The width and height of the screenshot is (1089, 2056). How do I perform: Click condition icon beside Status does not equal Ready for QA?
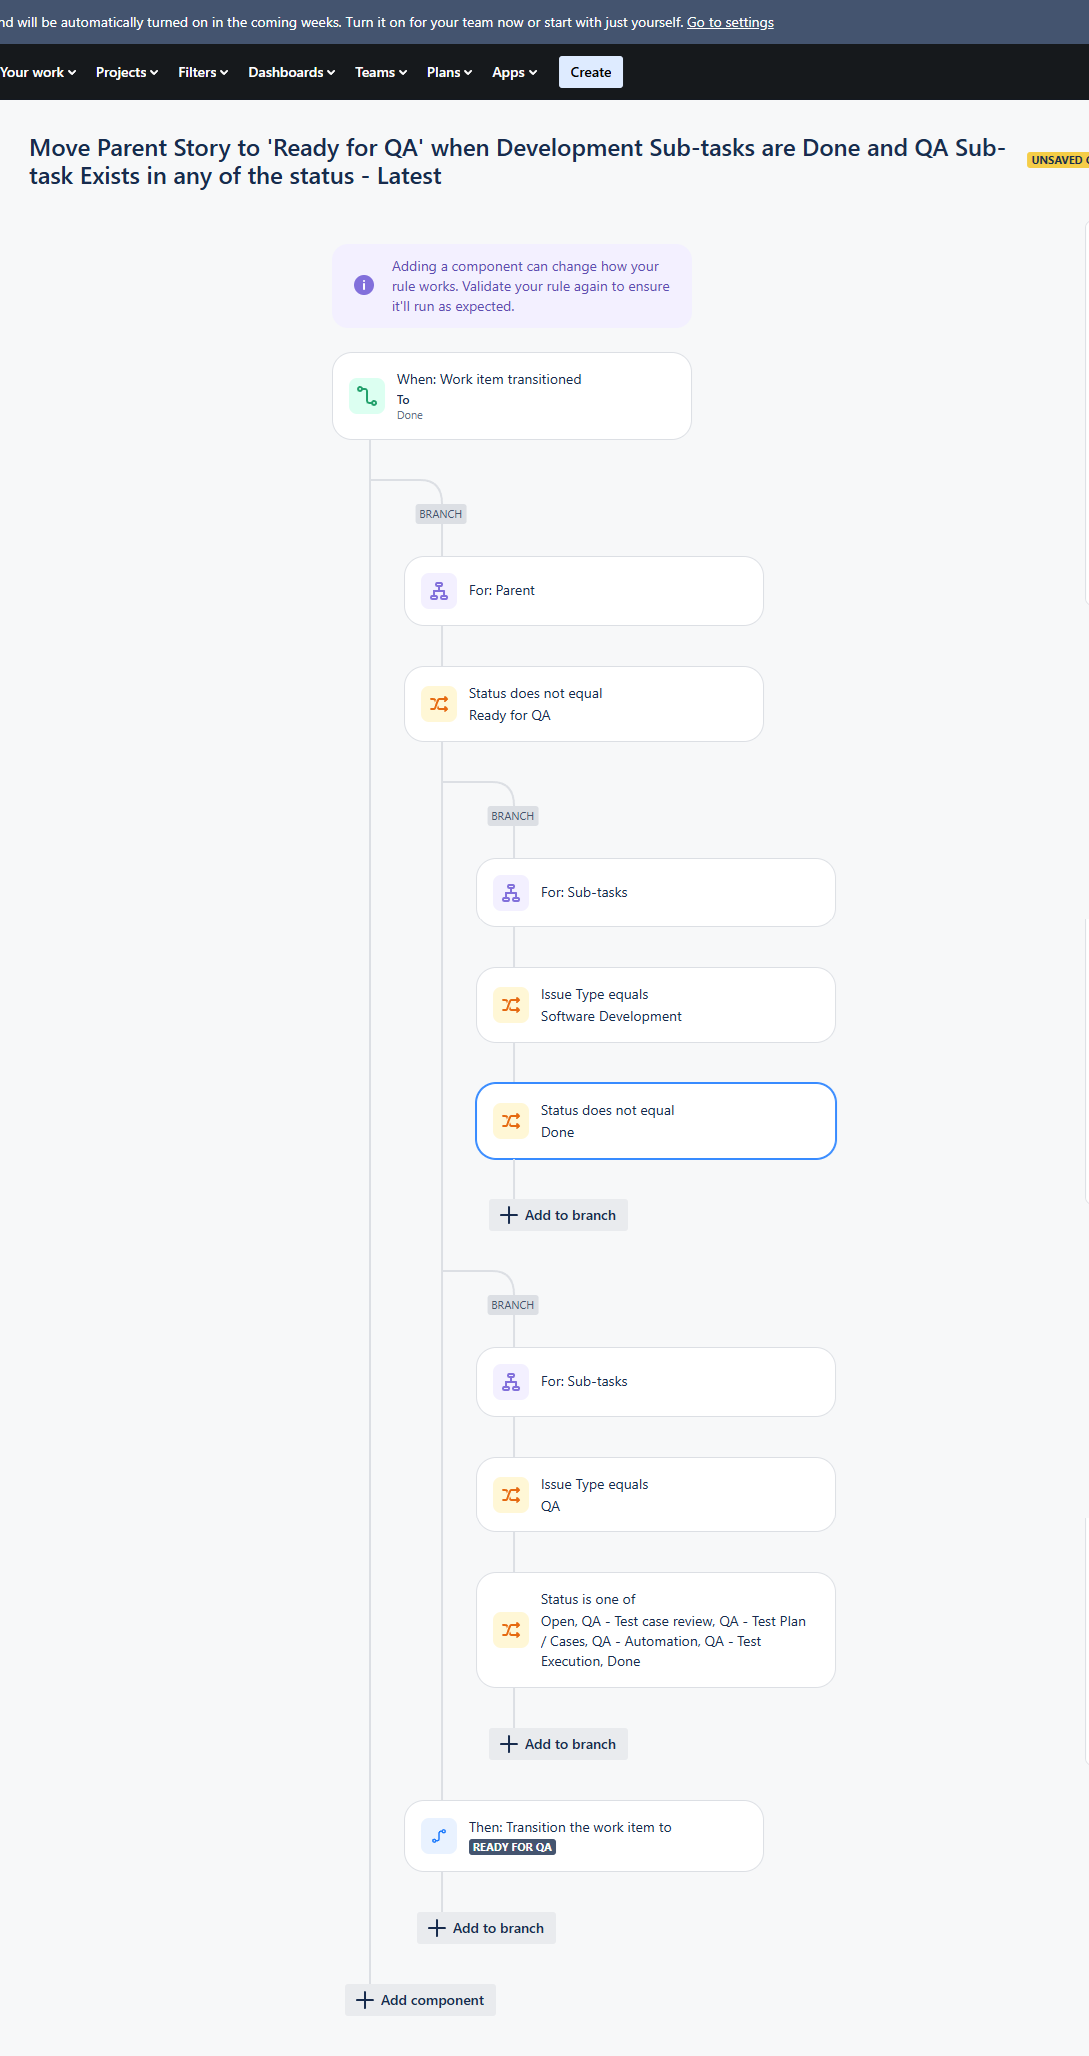coord(438,703)
